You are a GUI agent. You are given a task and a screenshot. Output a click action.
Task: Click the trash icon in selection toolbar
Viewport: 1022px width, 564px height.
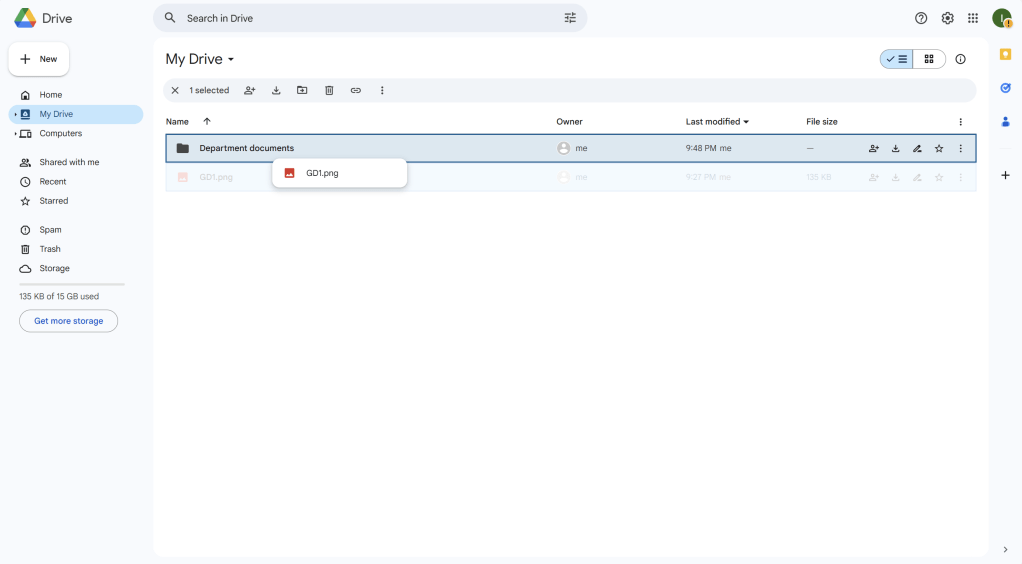point(329,90)
